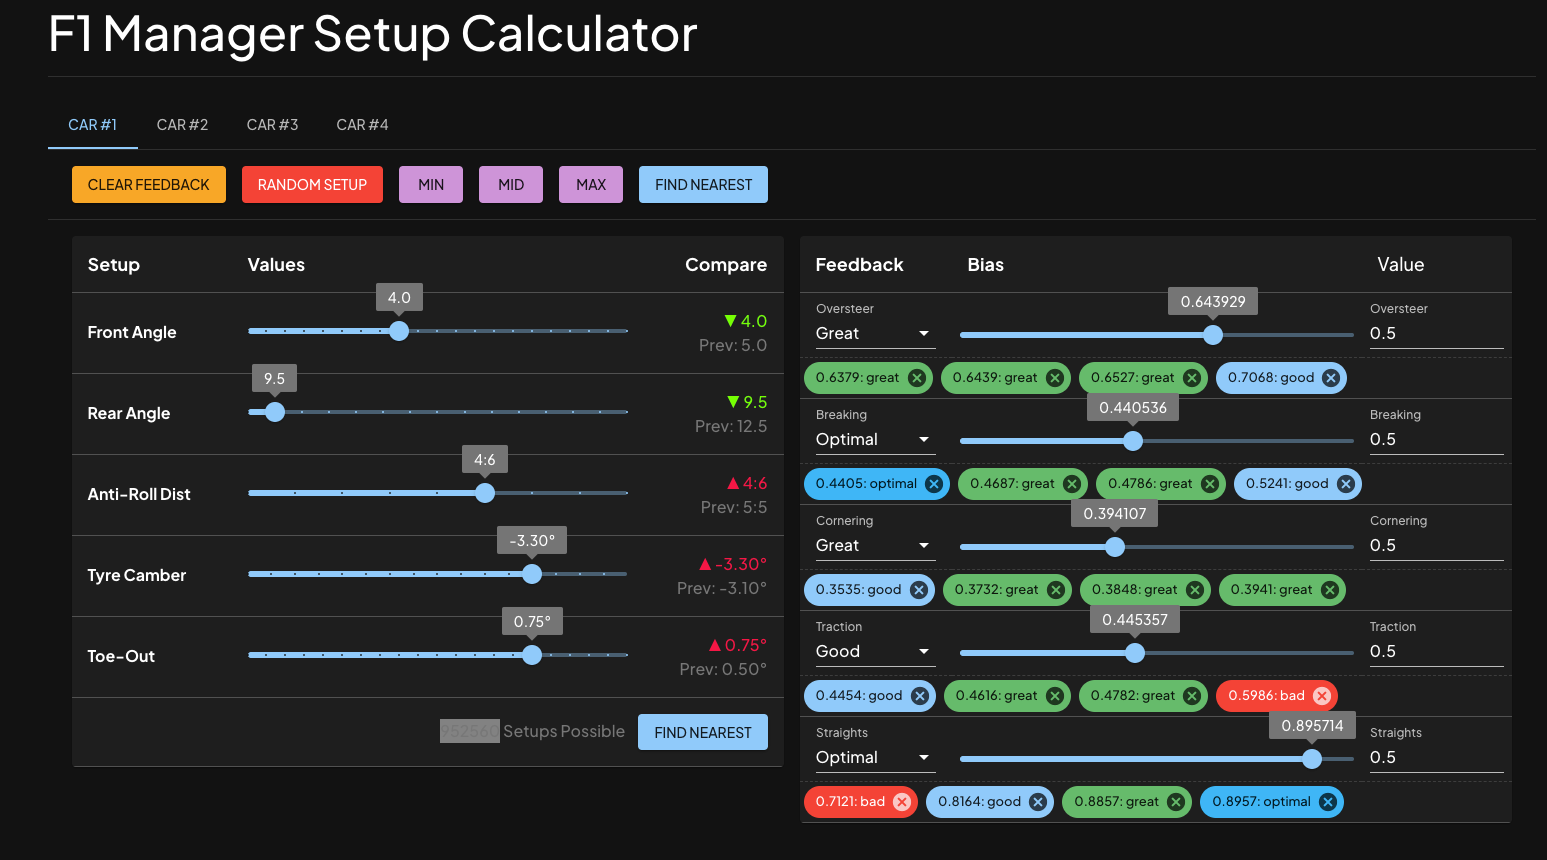Viewport: 1547px width, 860px height.
Task: Remove the 0.7121: bad straights chip
Action: (901, 802)
